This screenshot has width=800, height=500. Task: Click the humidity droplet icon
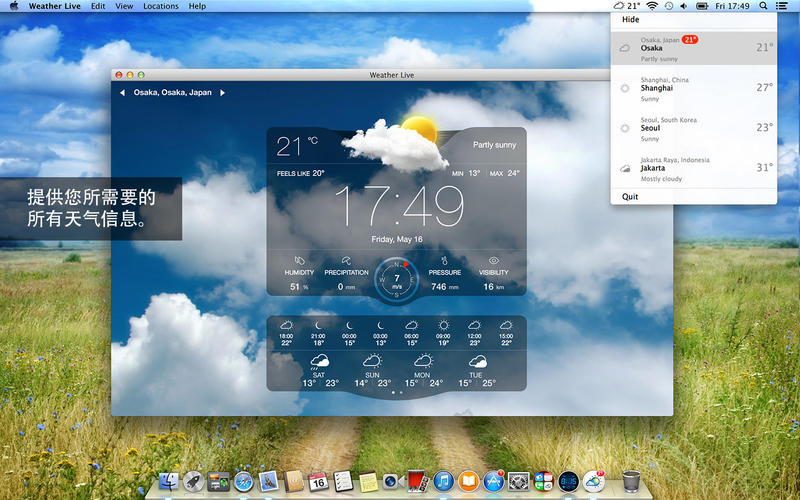click(299, 261)
